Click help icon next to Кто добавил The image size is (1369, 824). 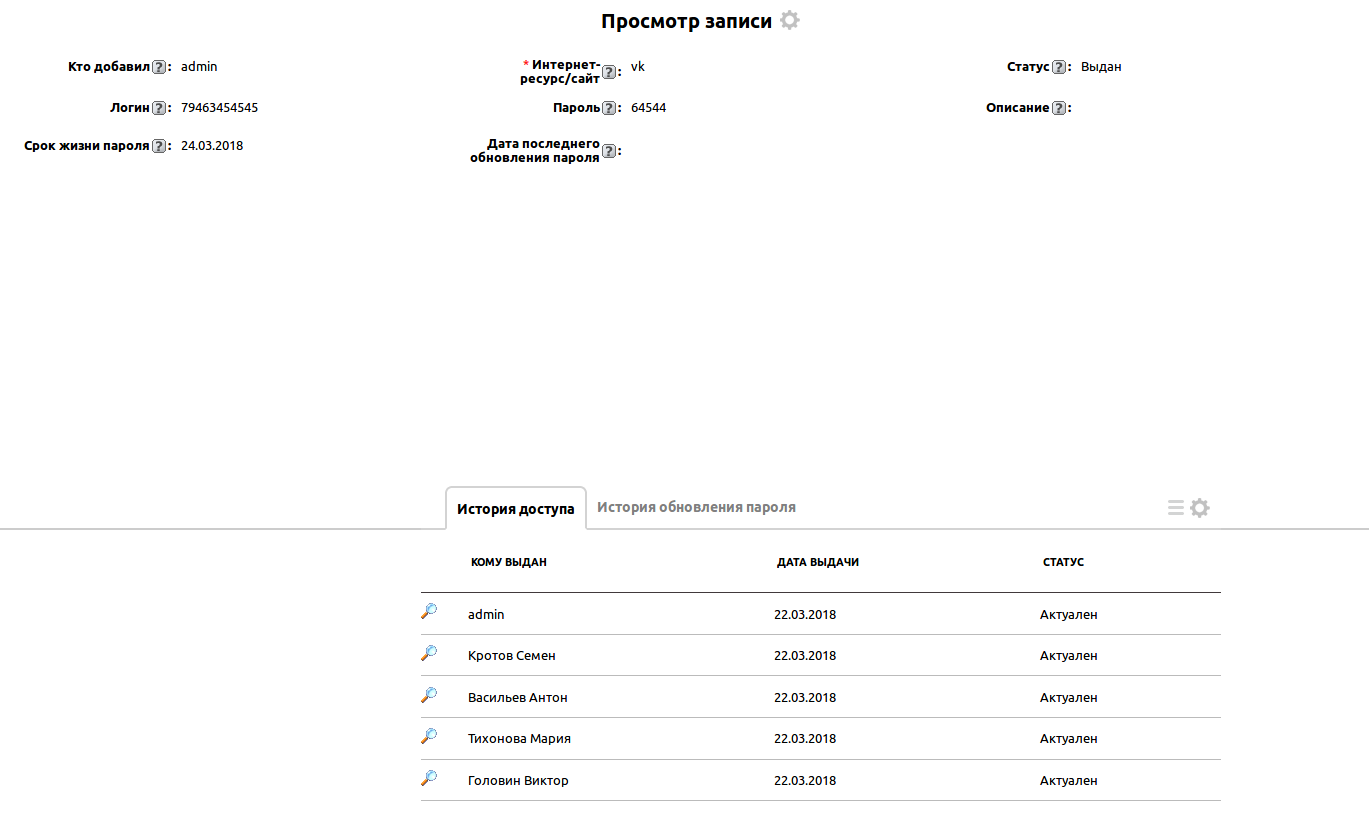click(x=159, y=67)
